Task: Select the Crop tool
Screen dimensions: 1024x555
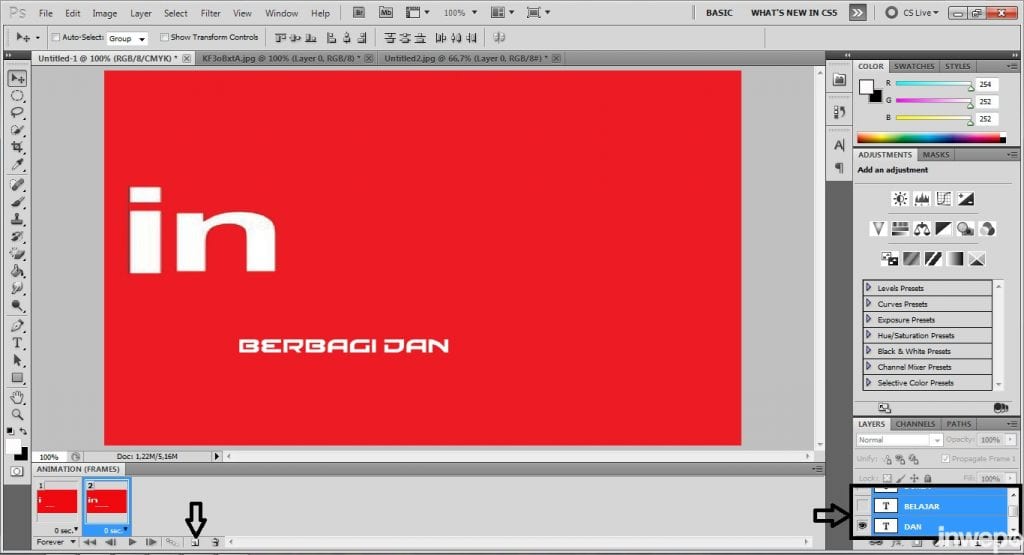Action: [17, 147]
